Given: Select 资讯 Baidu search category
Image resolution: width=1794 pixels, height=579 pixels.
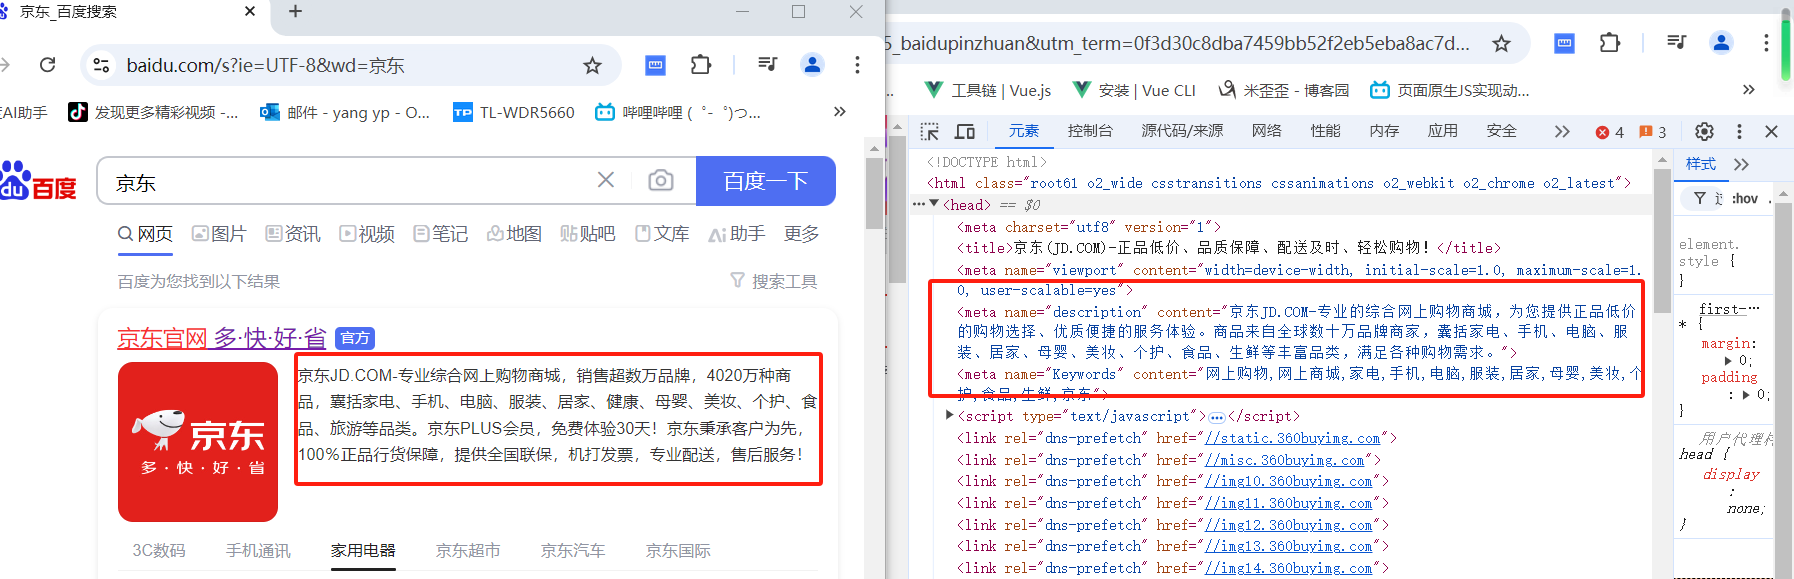Looking at the screenshot, I should [293, 233].
